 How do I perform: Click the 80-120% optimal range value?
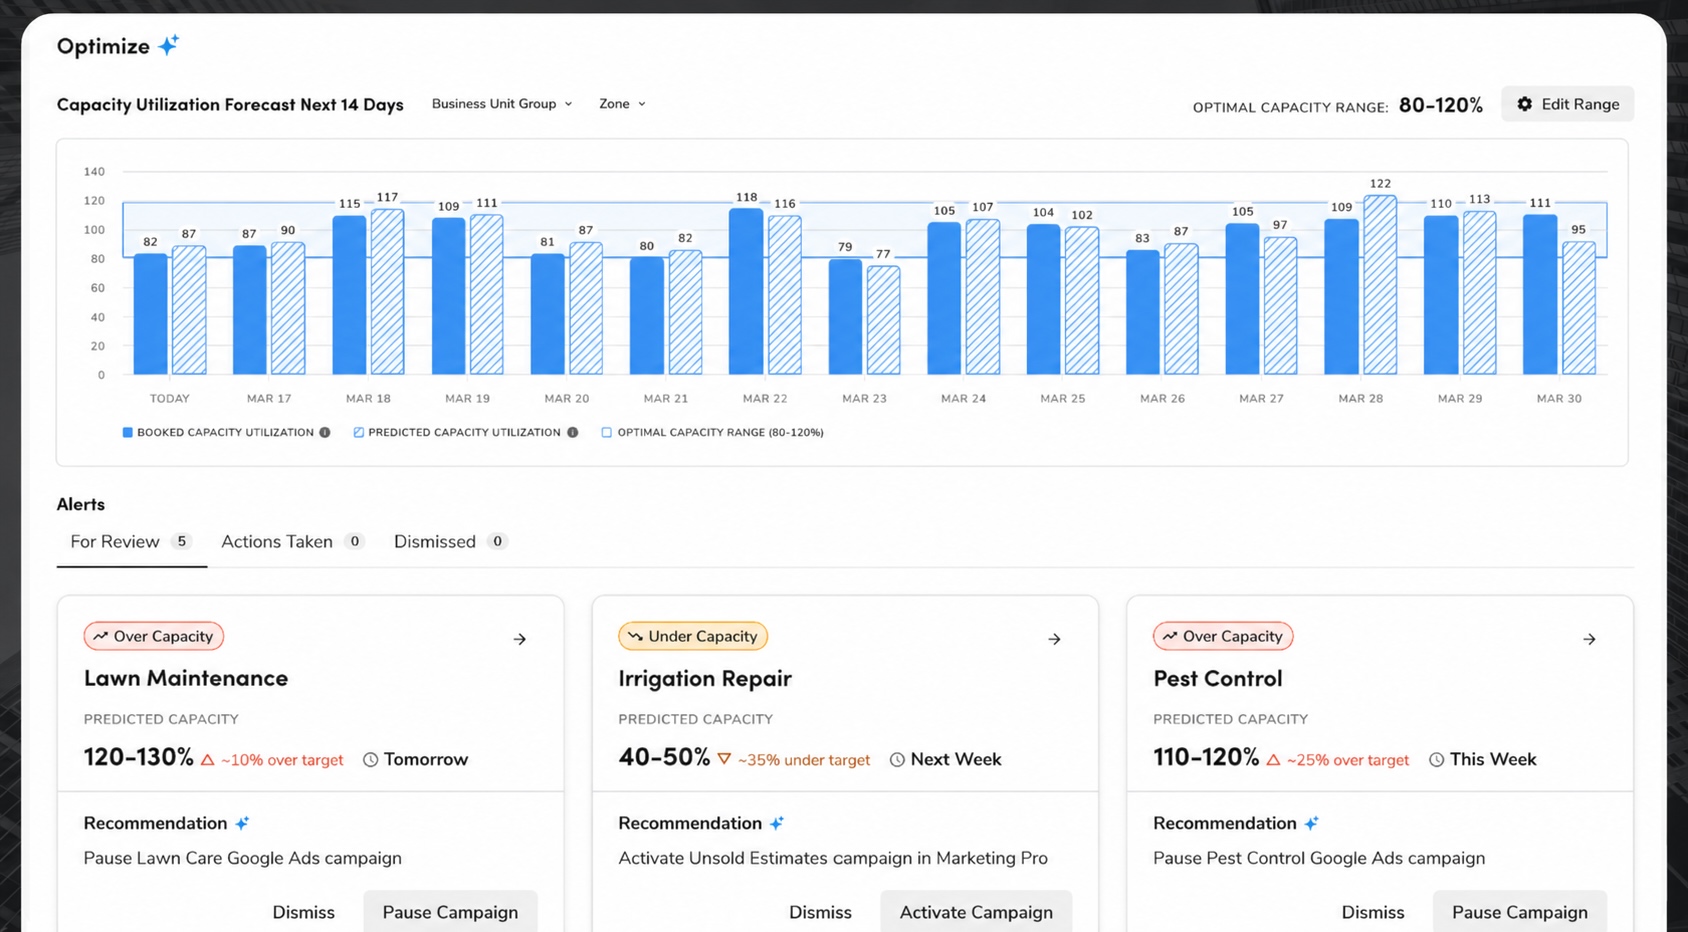1441,105
